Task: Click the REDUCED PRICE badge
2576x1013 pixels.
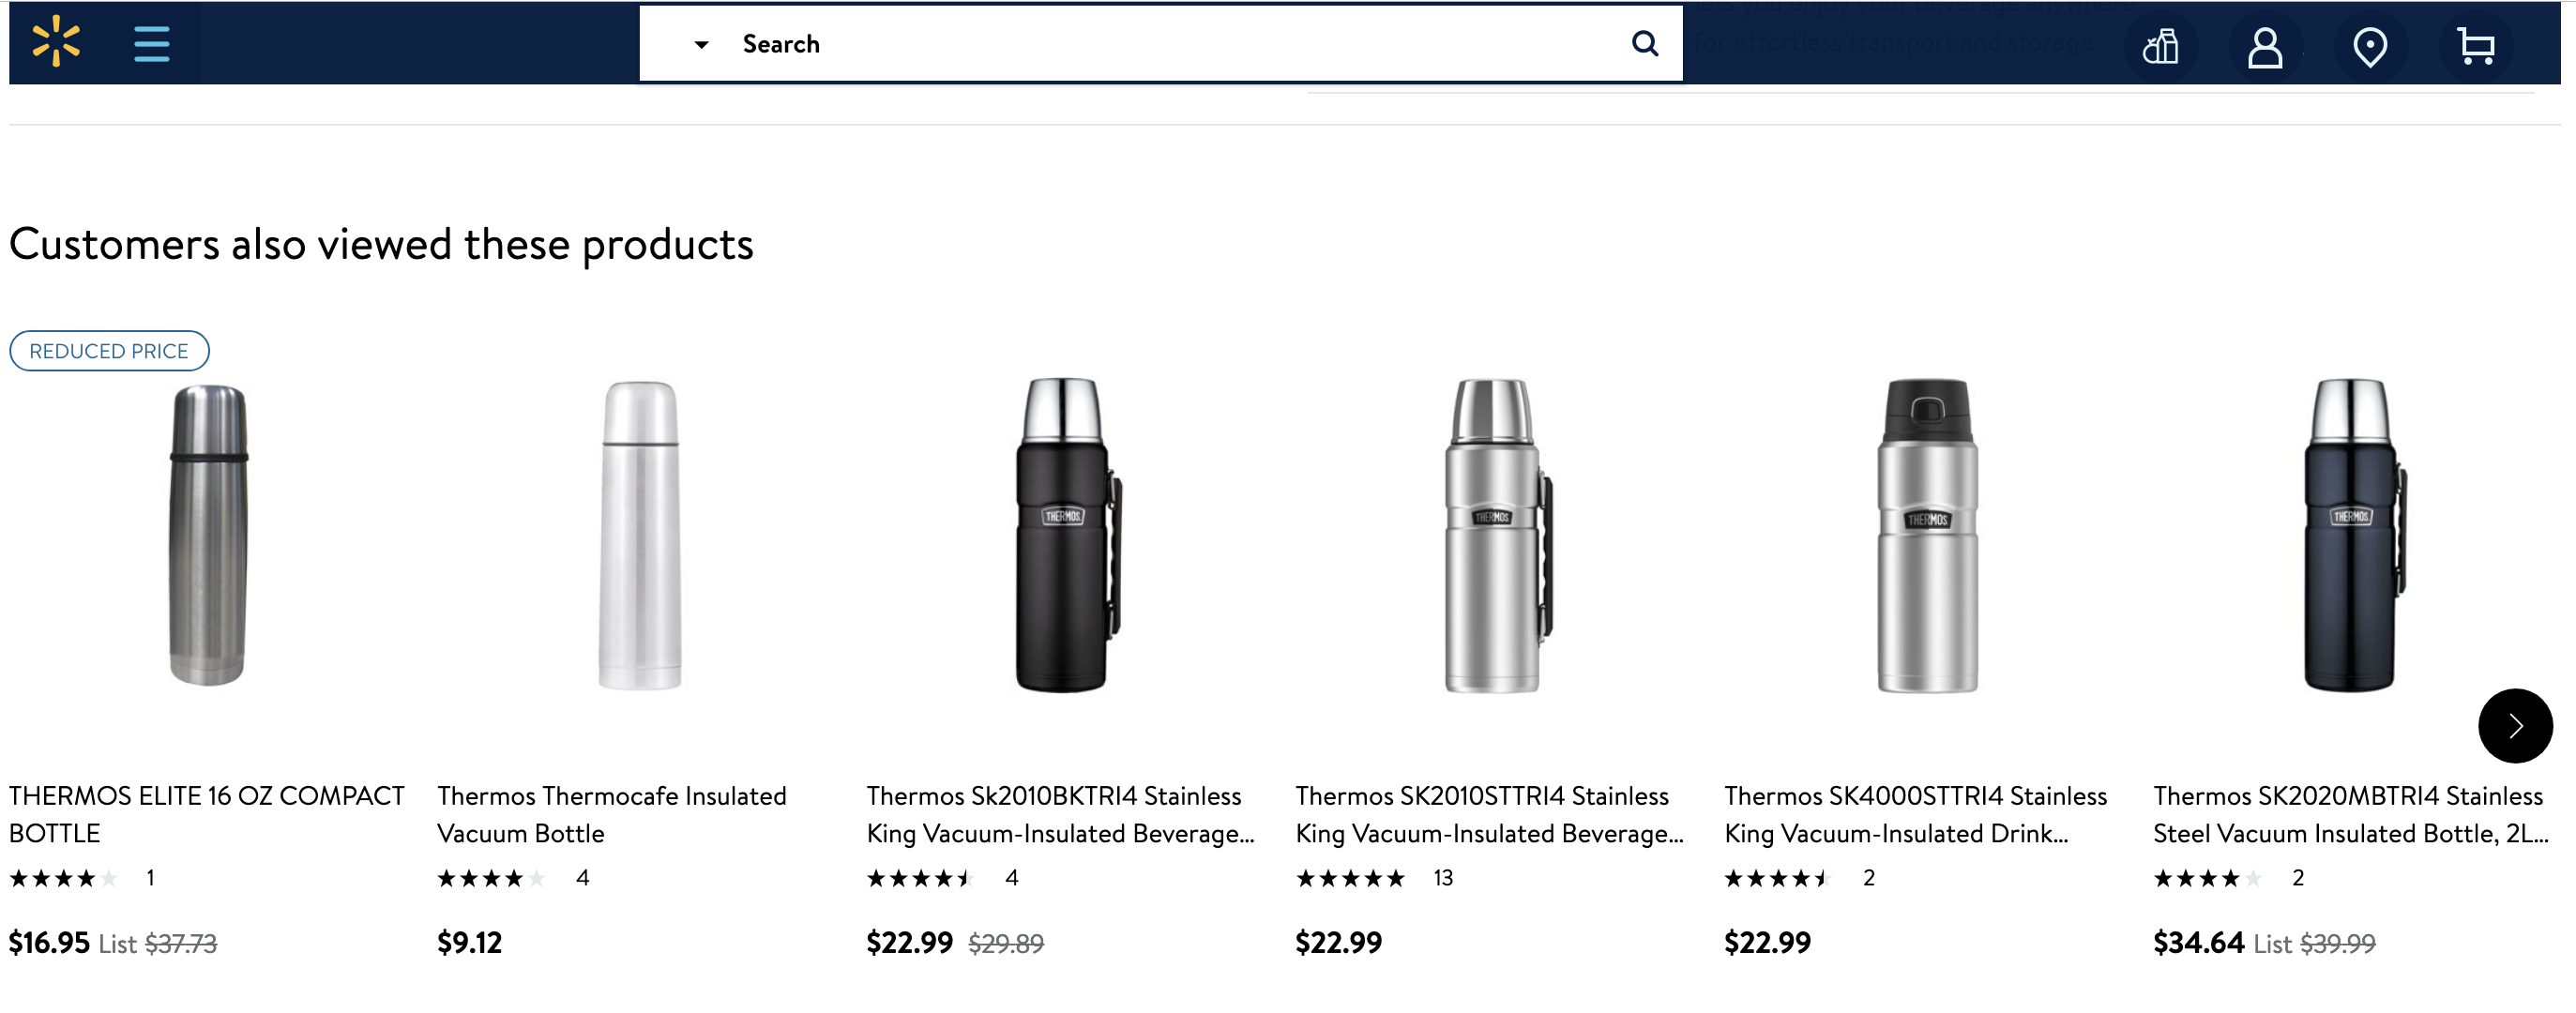Action: [x=109, y=351]
